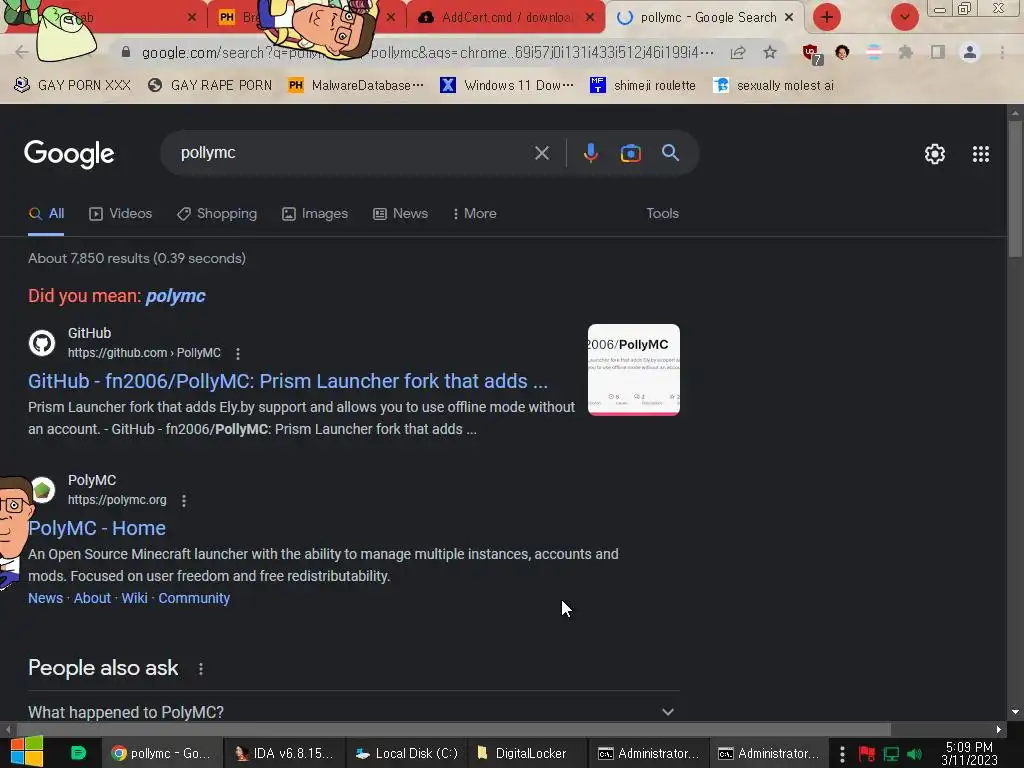Open the taskbar clock showing 5:09 PM
Screen dimensions: 1024x768
[968, 754]
